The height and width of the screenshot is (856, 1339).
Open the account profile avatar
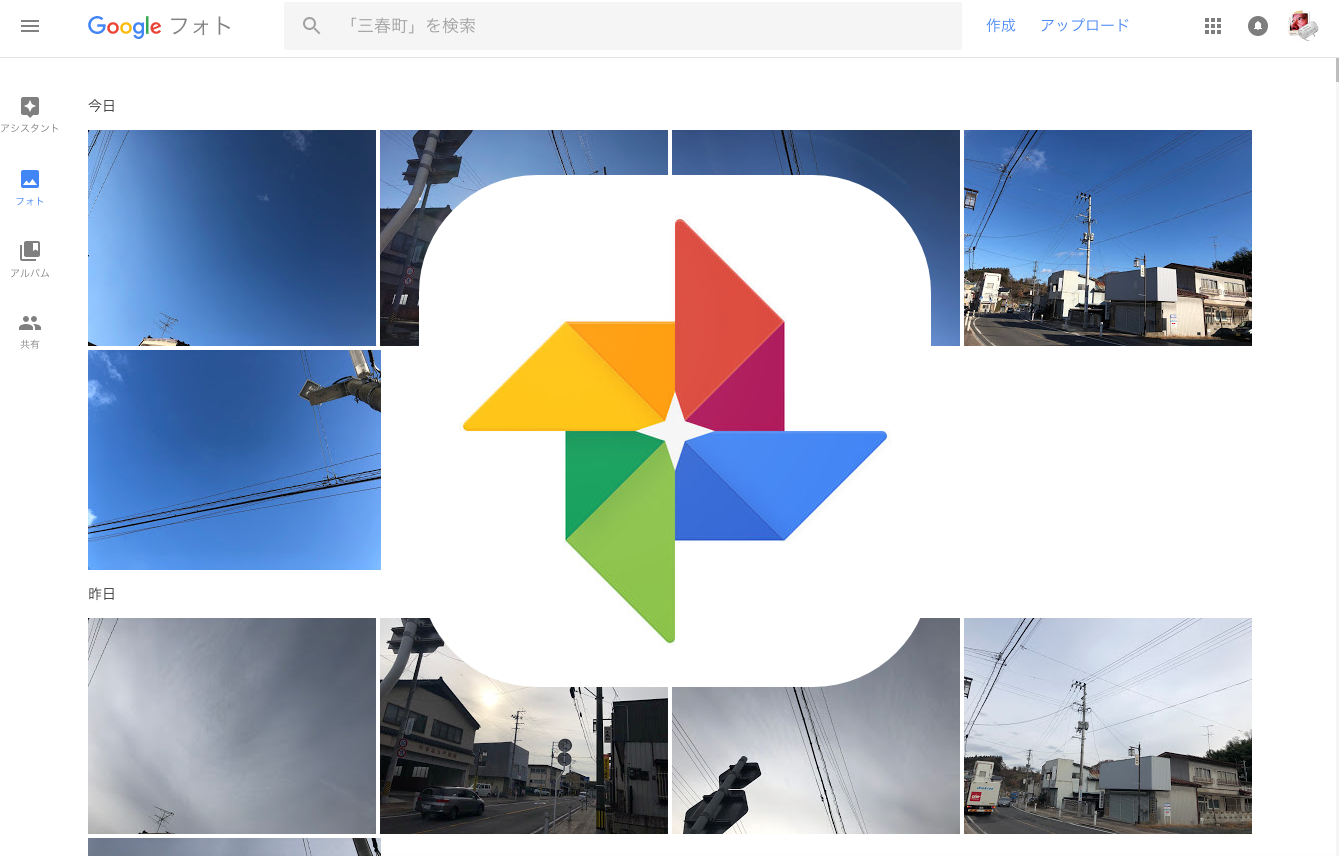(x=1303, y=26)
